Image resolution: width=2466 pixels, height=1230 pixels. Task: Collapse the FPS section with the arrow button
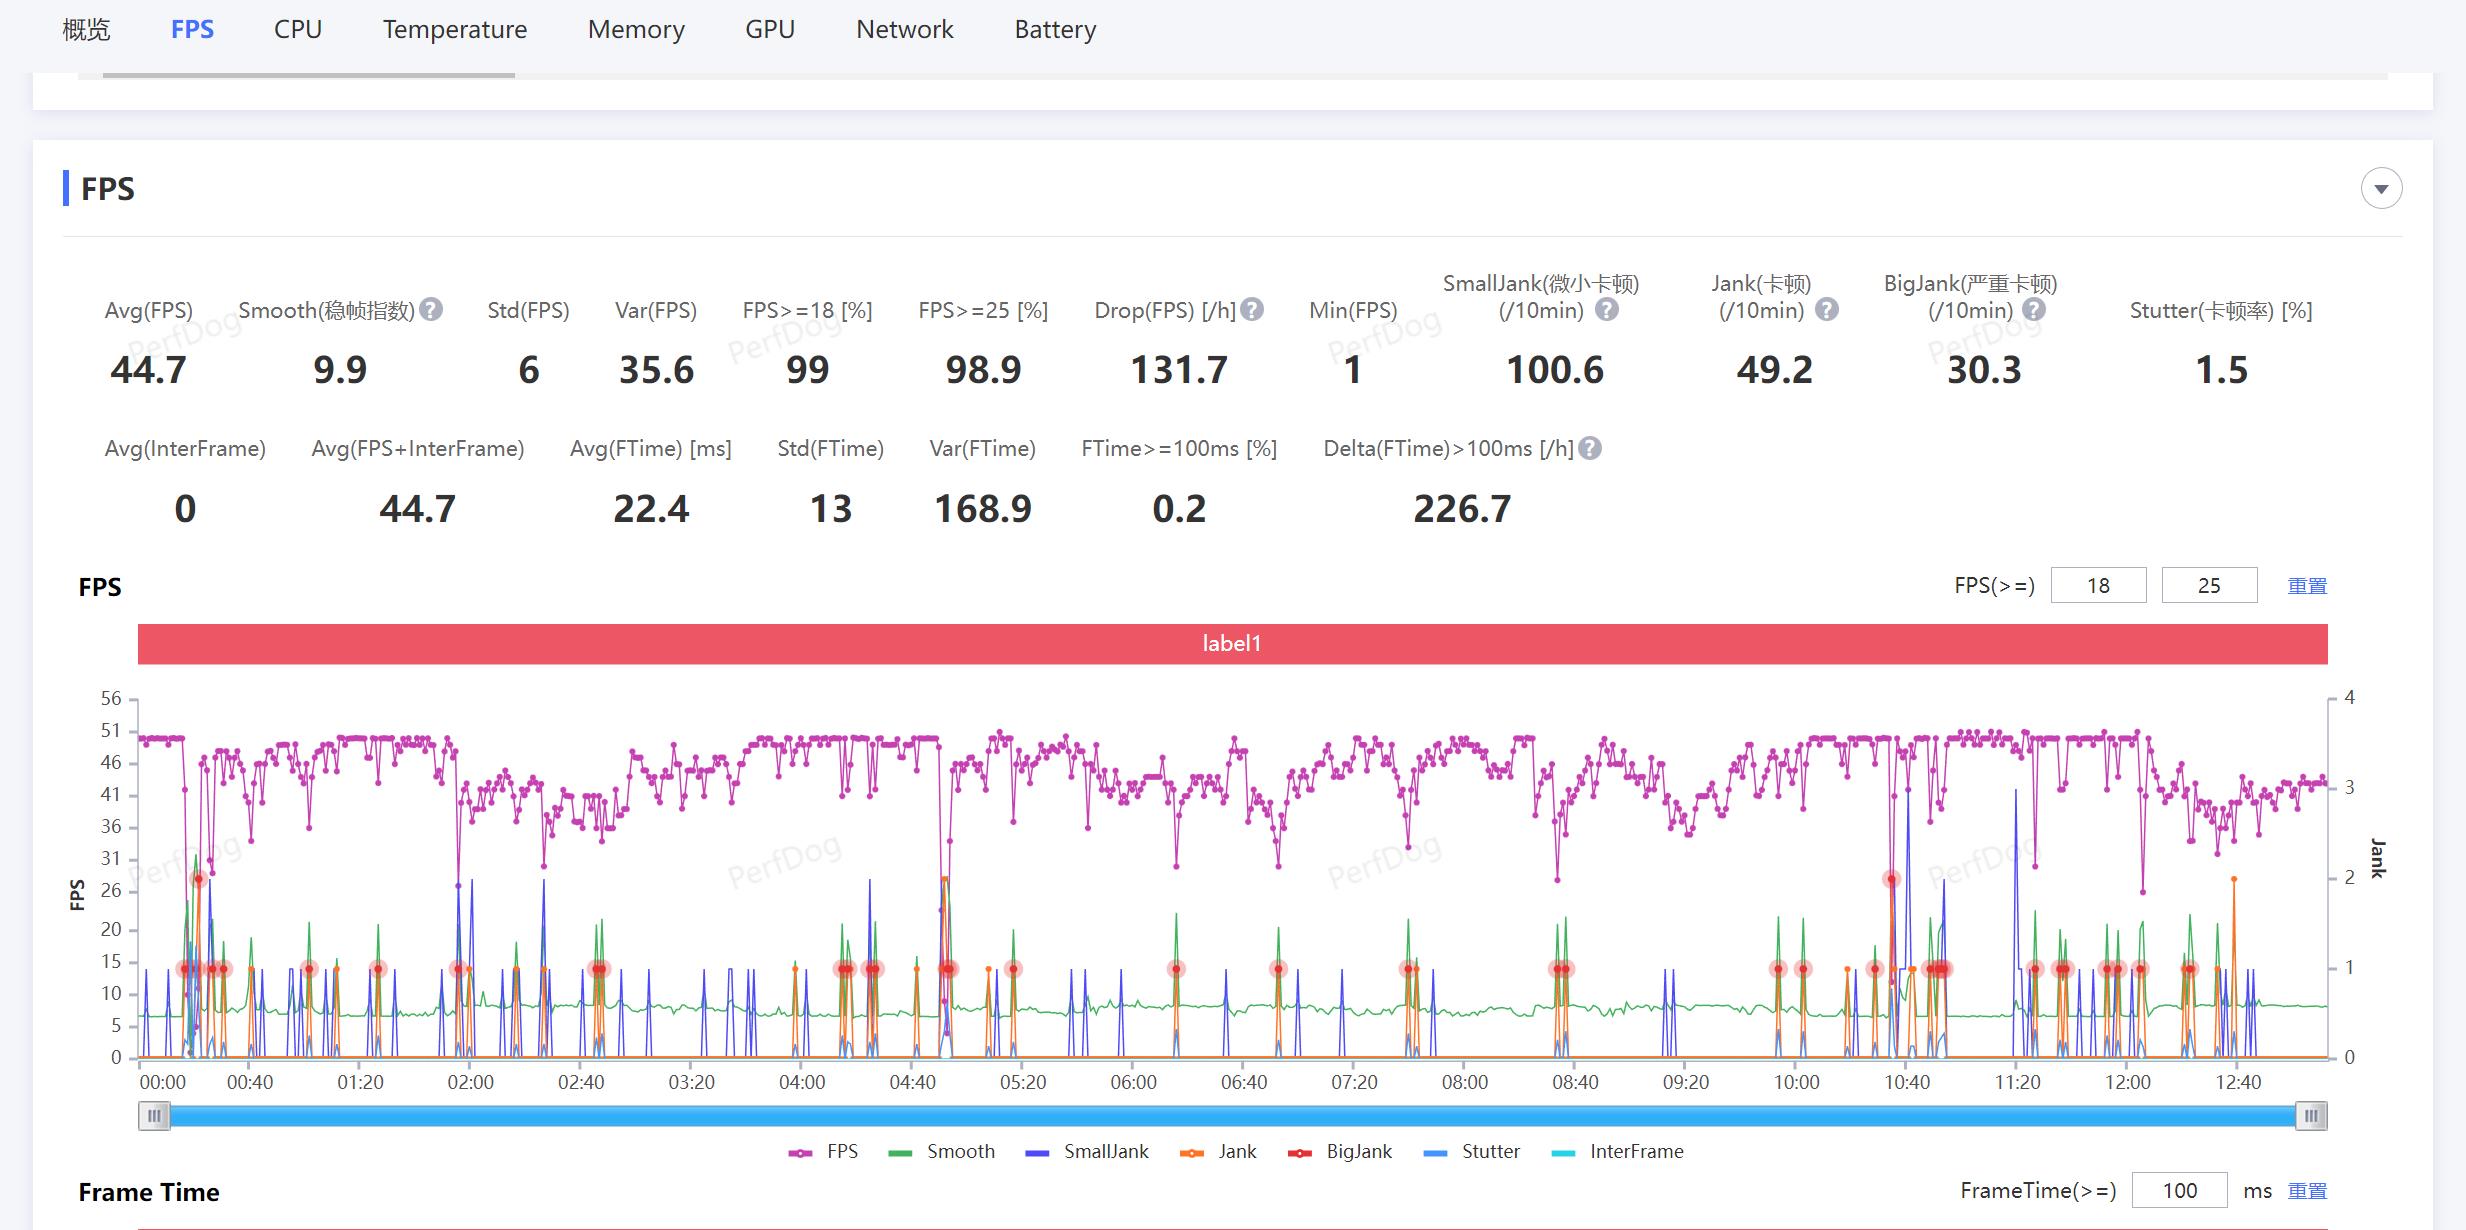pos(2381,189)
